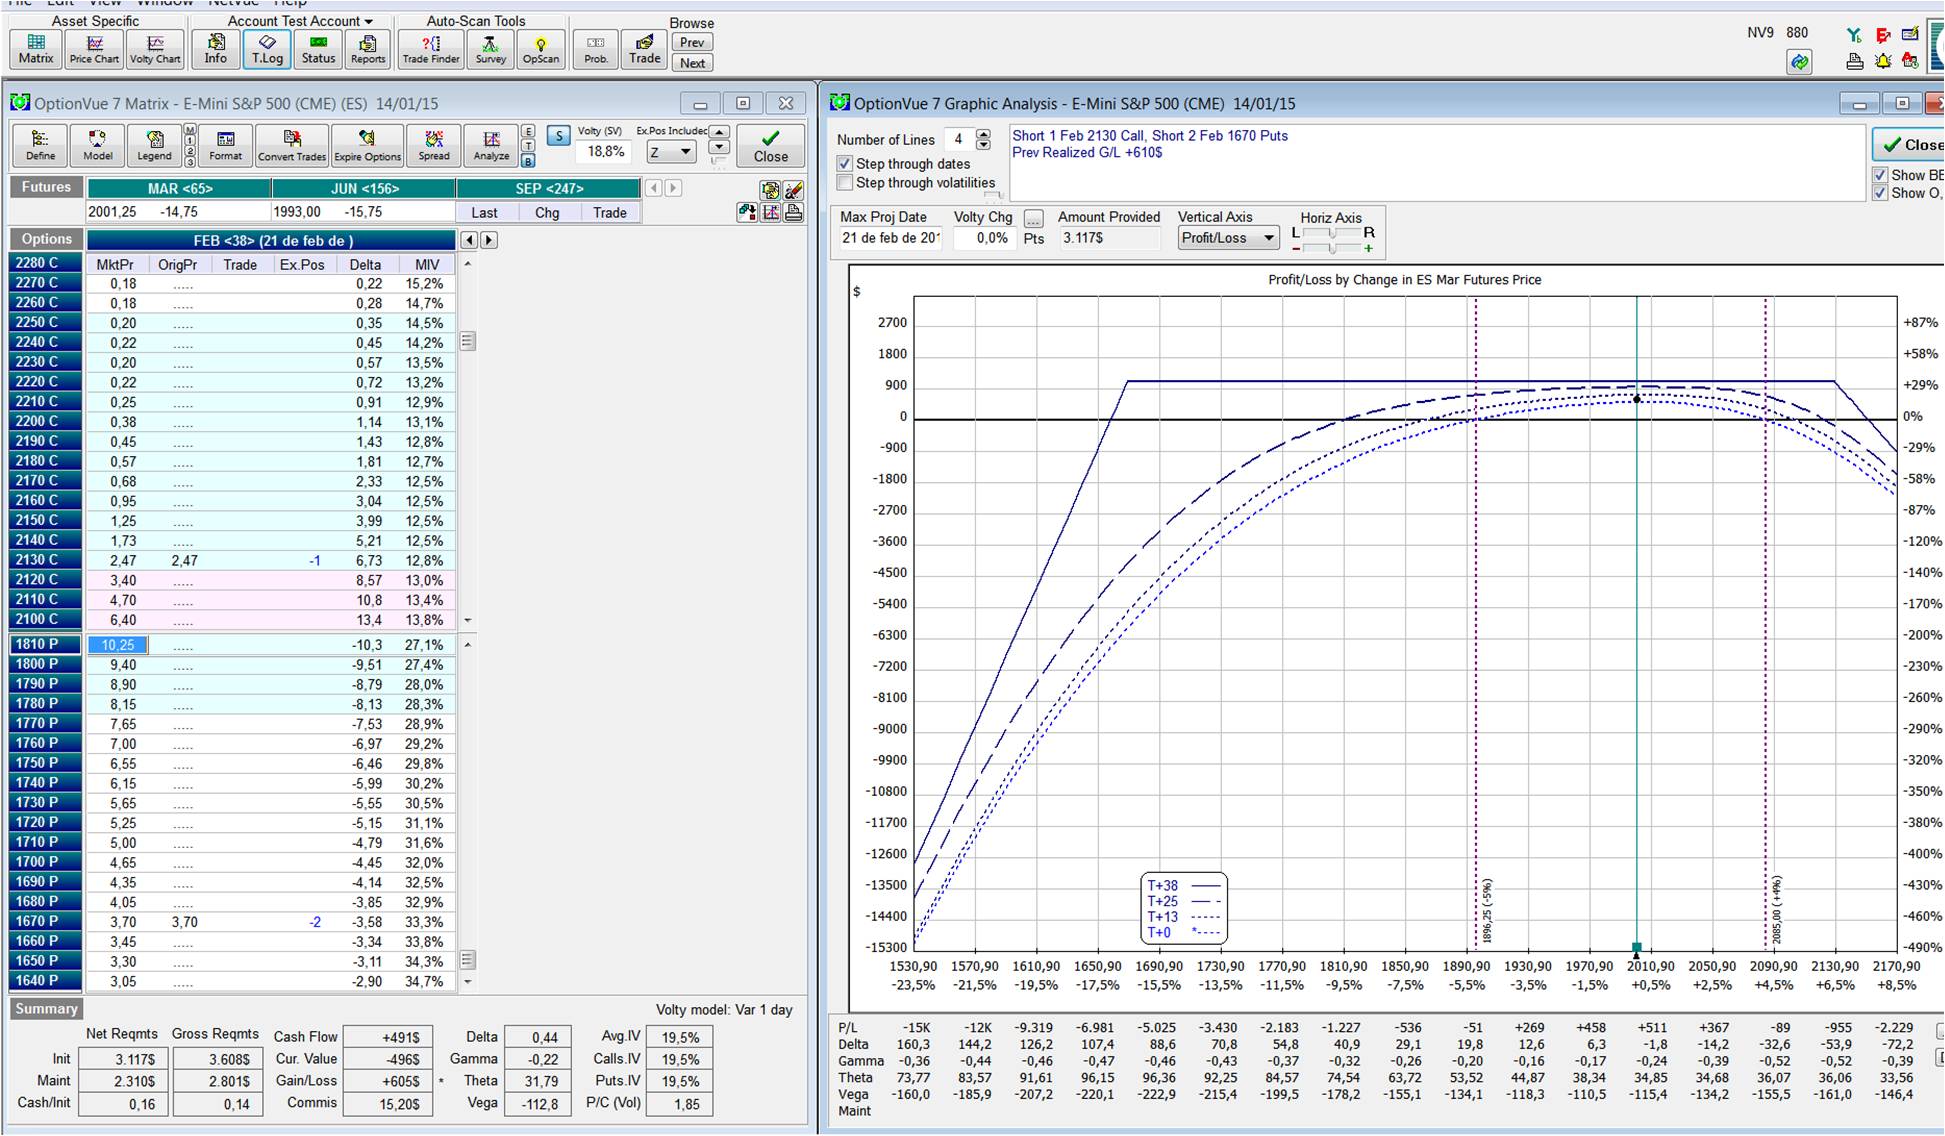Click the Expire Options icon
This screenshot has height=1136, width=1945.
pos(367,145)
